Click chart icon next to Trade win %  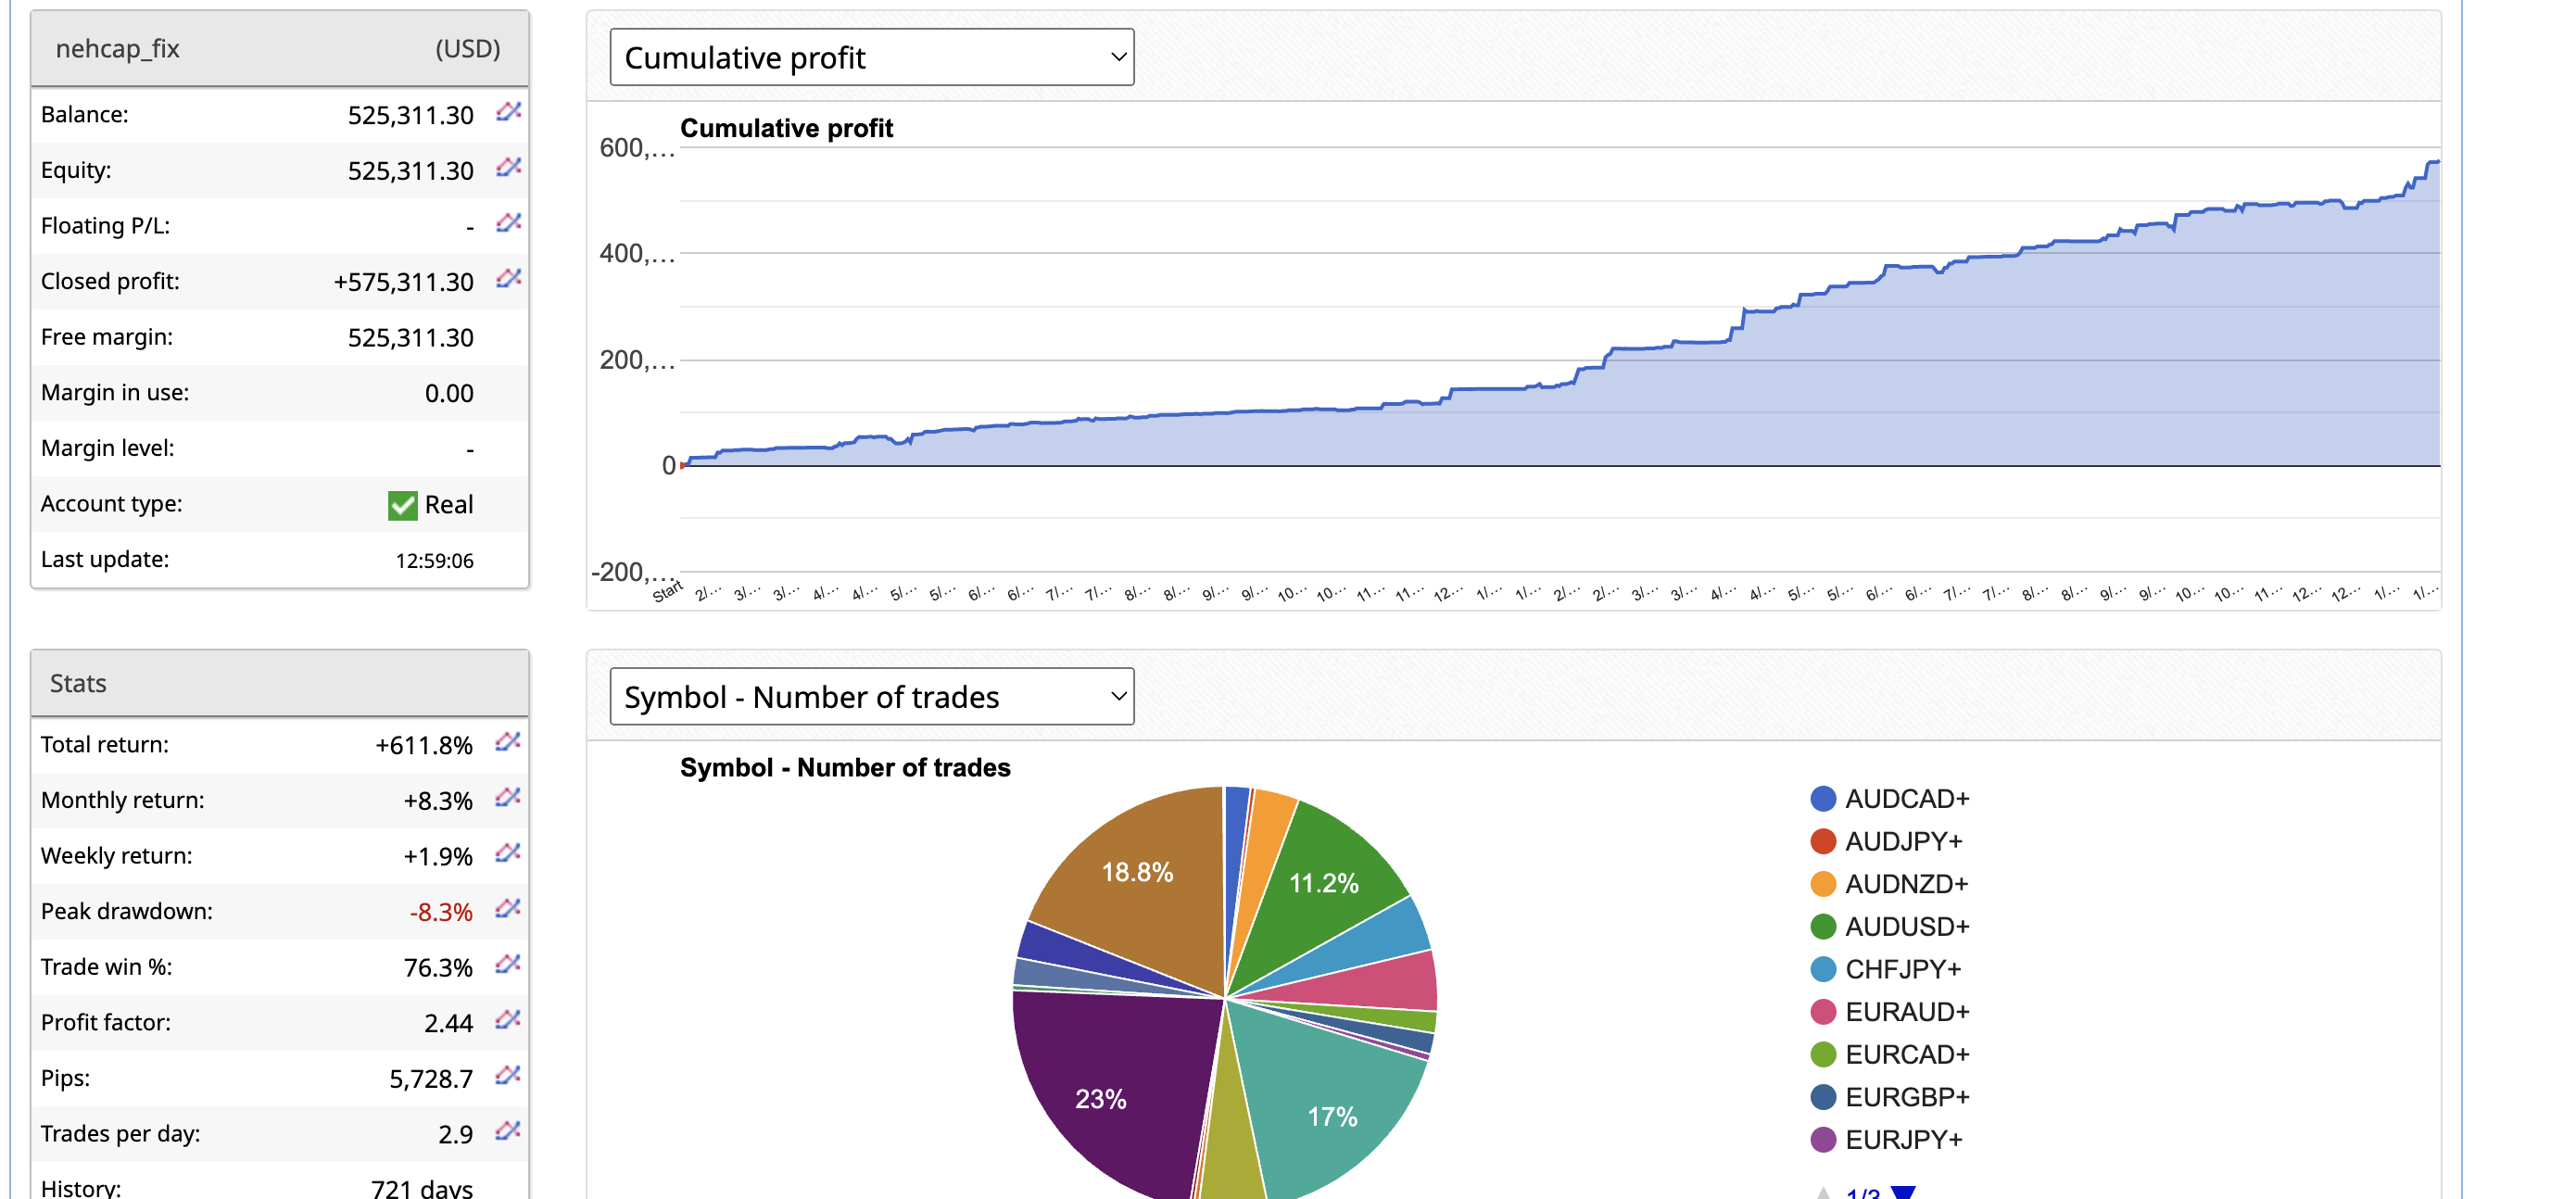(x=508, y=964)
